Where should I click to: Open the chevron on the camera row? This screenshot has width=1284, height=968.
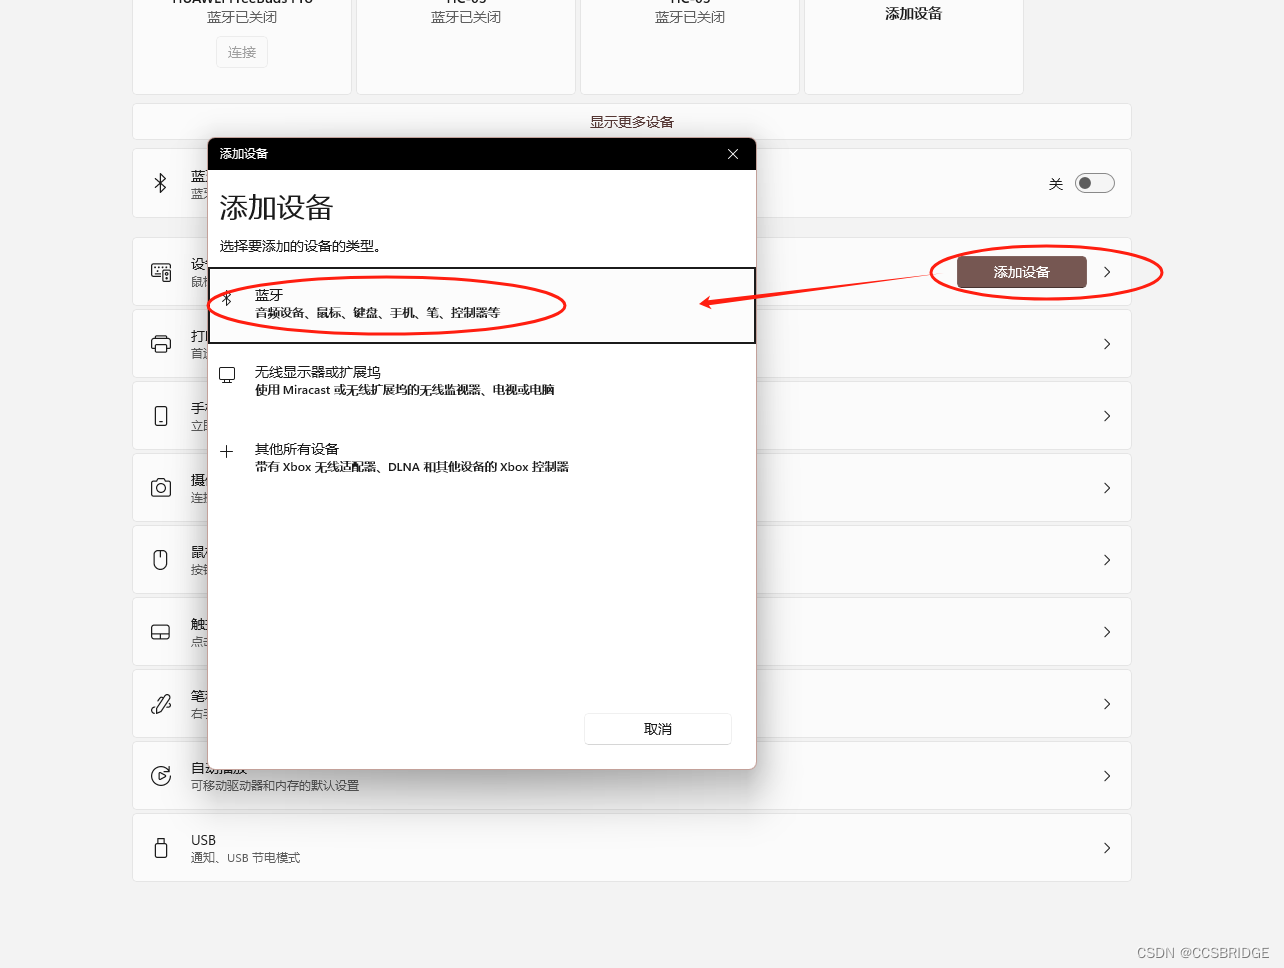click(1107, 488)
